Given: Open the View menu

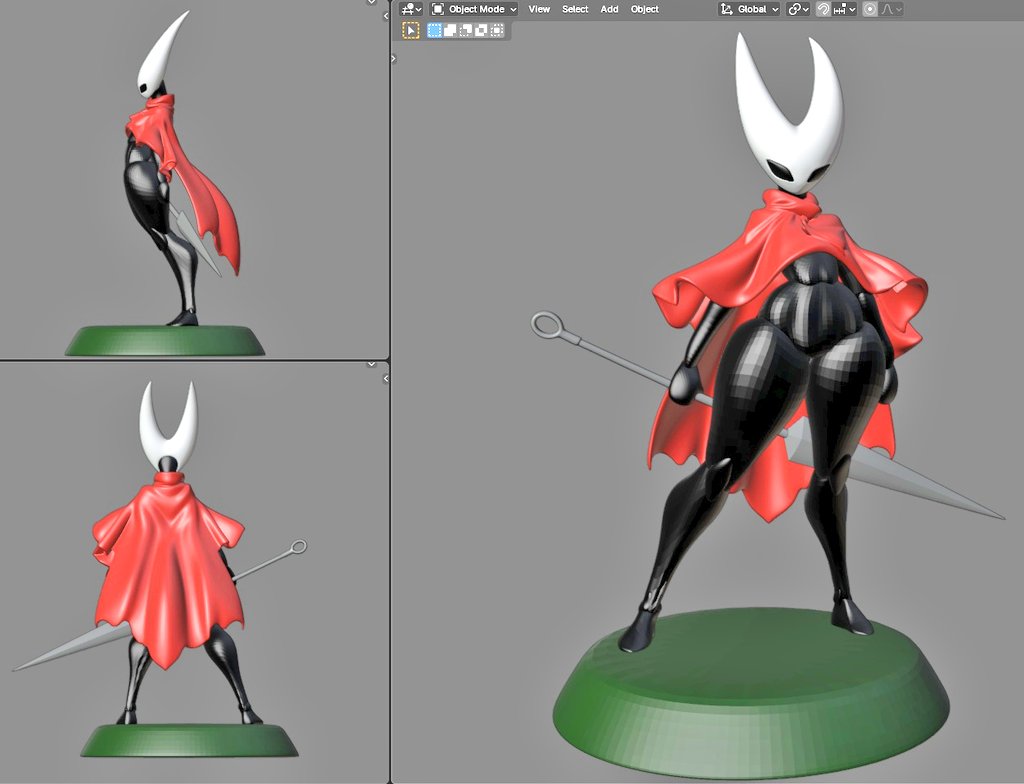Looking at the screenshot, I should [x=539, y=9].
